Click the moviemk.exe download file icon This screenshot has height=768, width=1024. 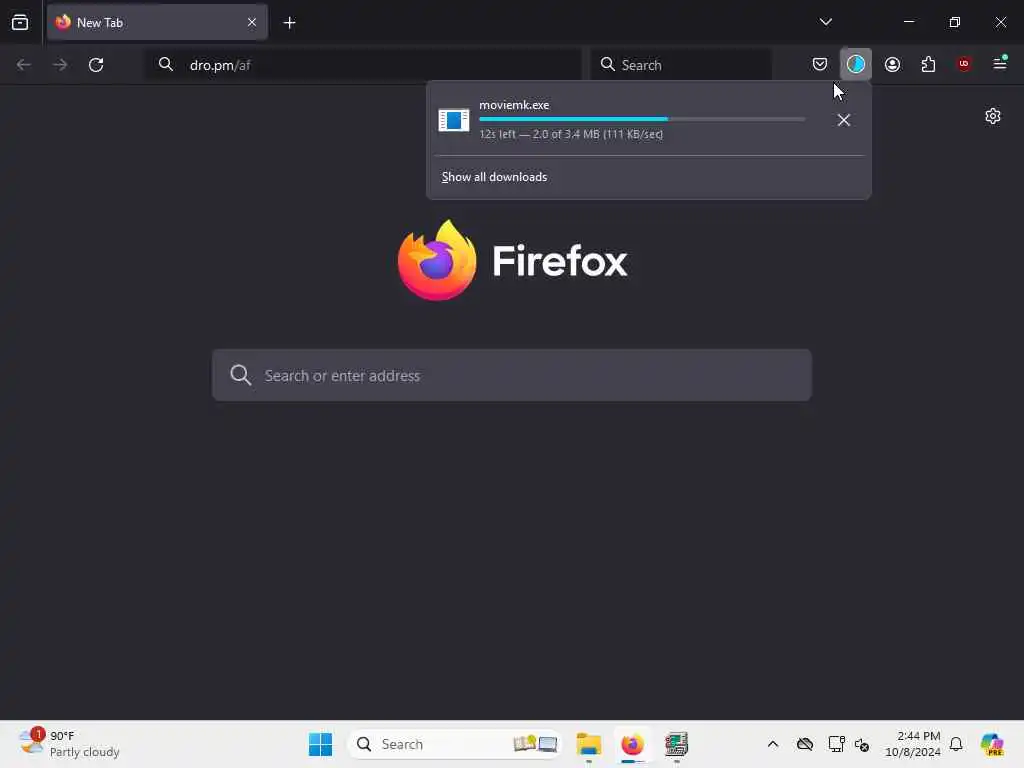[454, 120]
